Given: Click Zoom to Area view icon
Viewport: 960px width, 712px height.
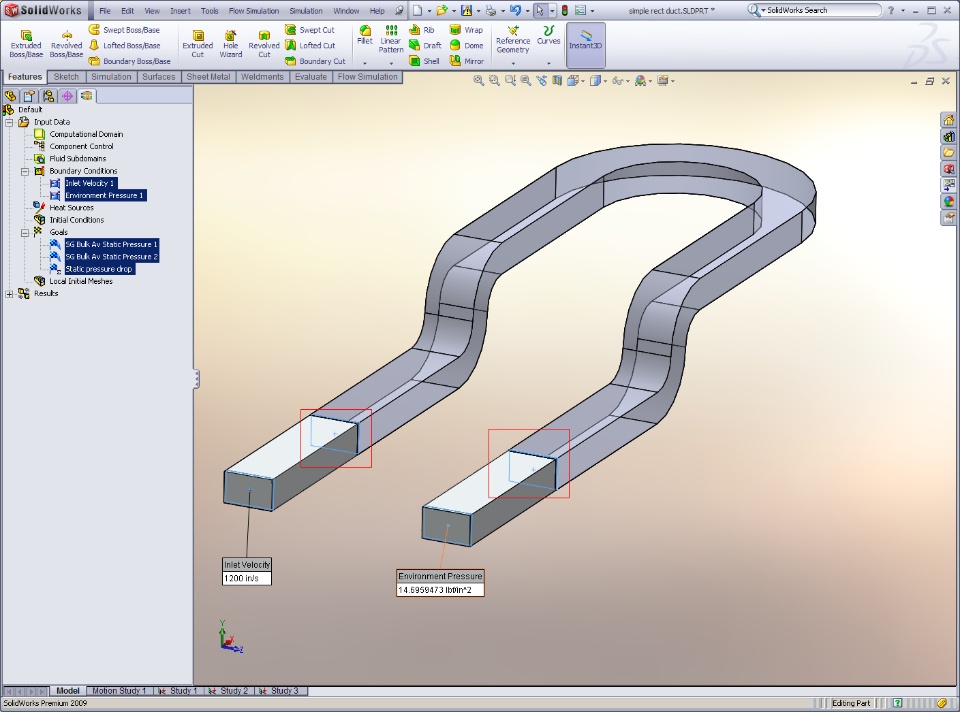Looking at the screenshot, I should (x=494, y=81).
